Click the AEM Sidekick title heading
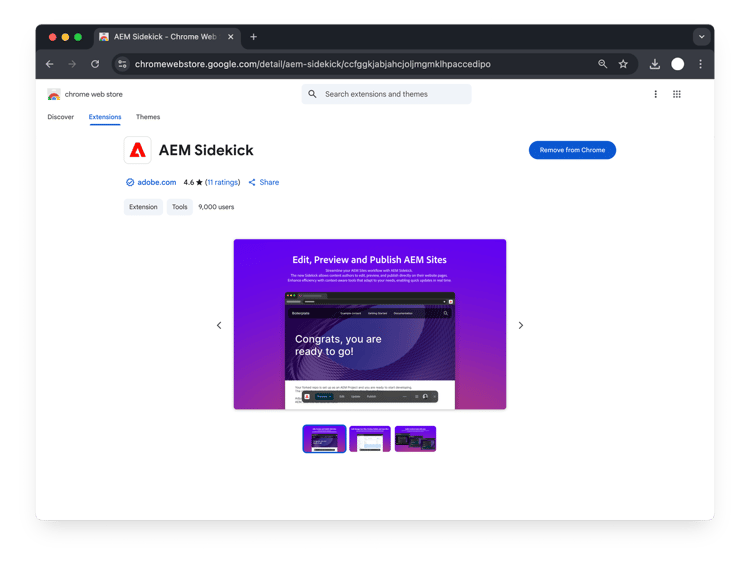Viewport: 750px width, 567px height. [x=206, y=150]
